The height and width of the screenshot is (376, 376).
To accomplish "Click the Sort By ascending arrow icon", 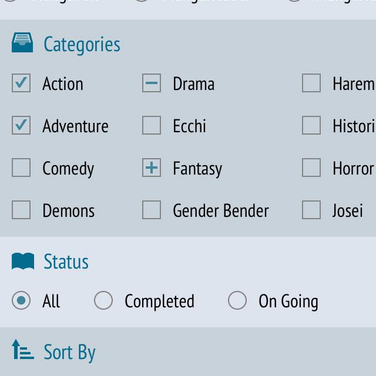I will tap(23, 349).
